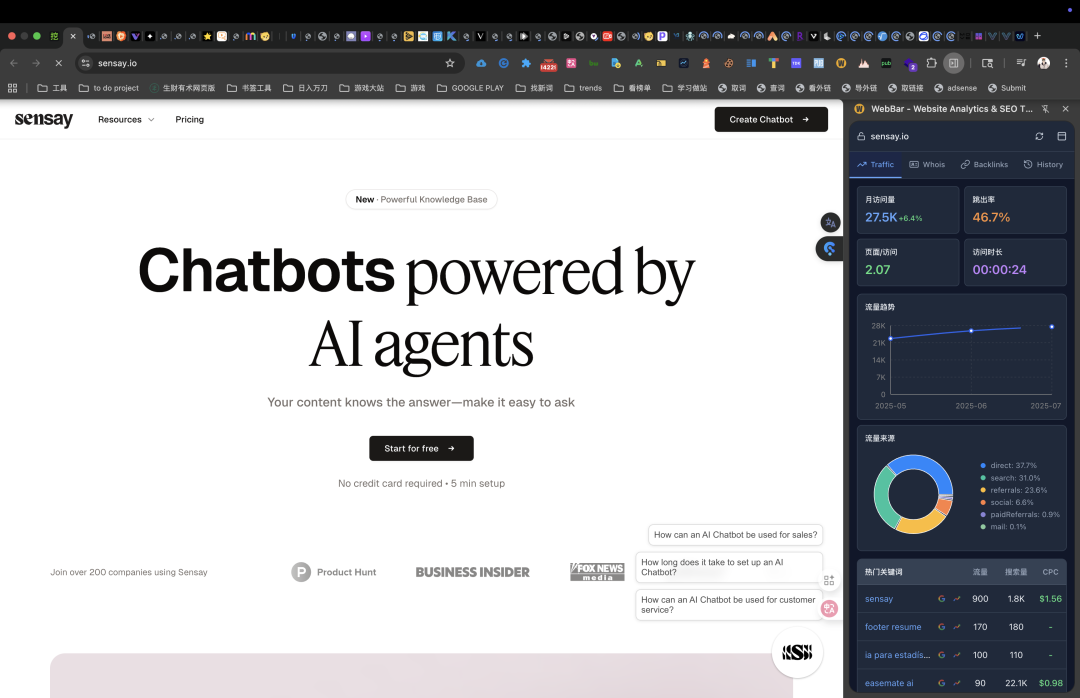The width and height of the screenshot is (1080, 698).
Task: Click the site info icon in address bar
Action: (x=85, y=63)
